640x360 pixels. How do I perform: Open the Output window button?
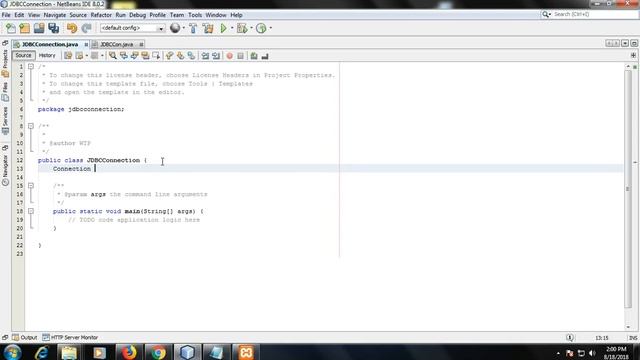[x=24, y=338]
